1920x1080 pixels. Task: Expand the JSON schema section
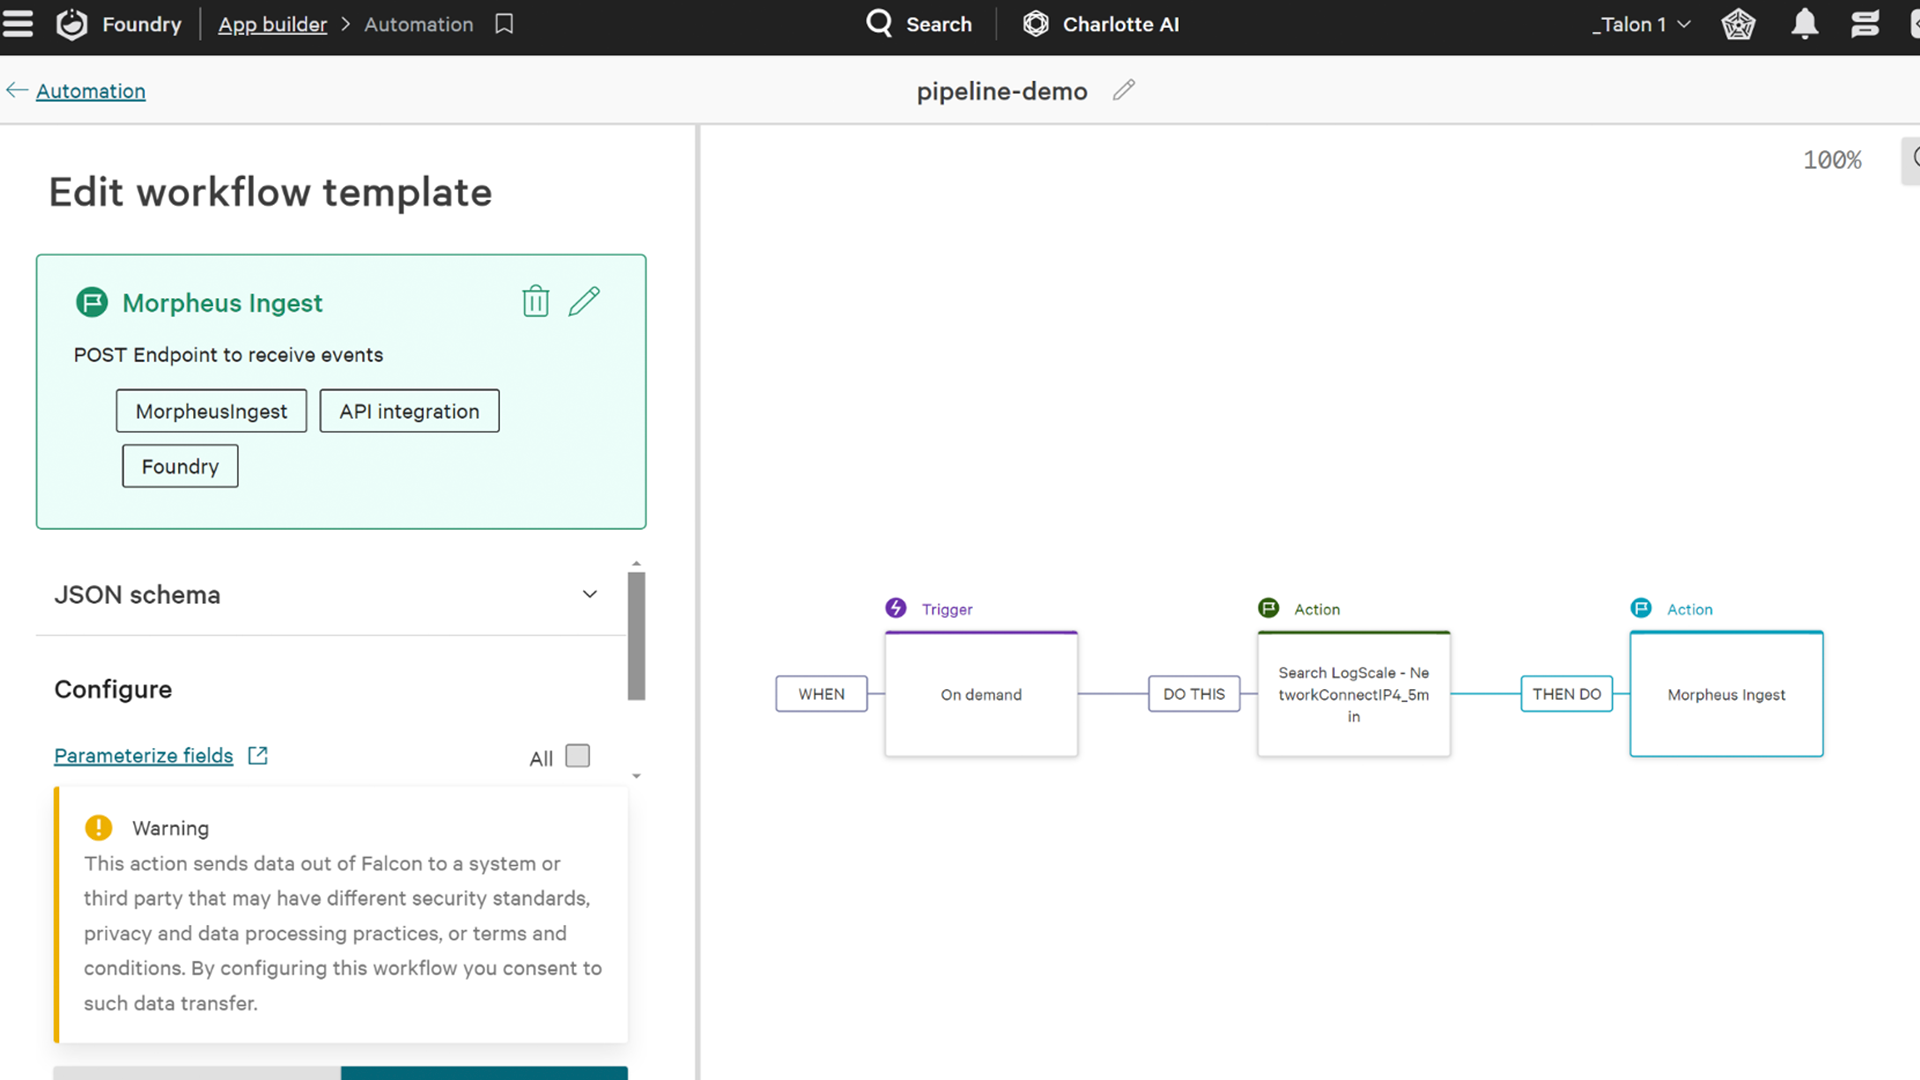coord(589,594)
